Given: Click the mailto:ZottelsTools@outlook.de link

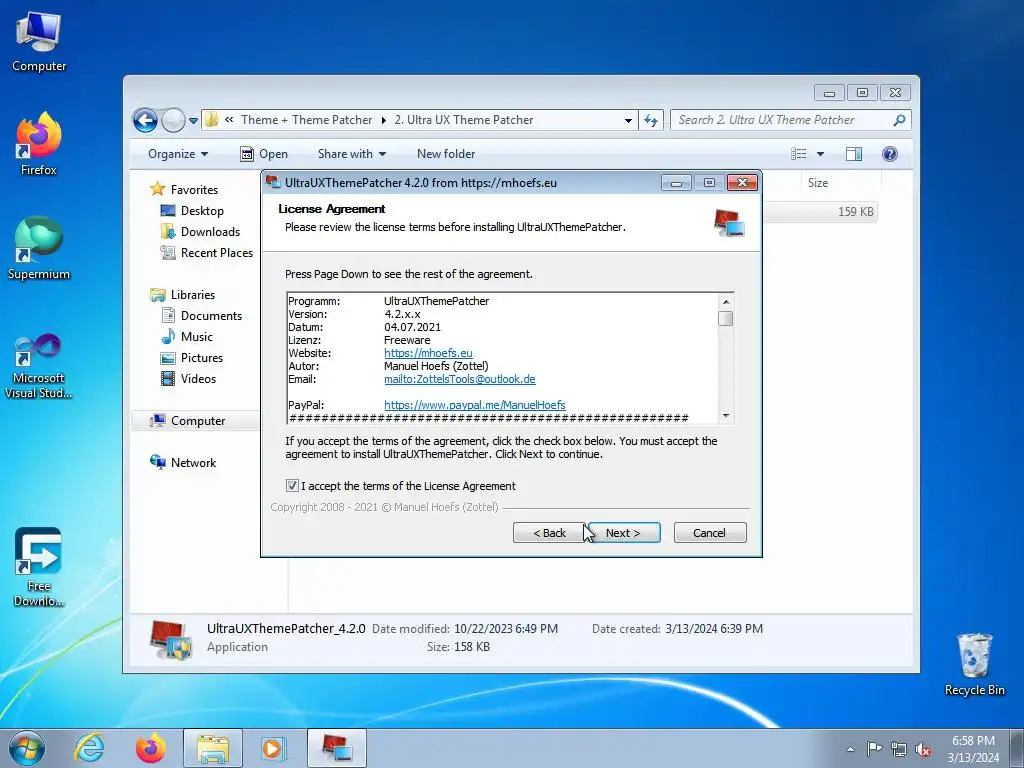Looking at the screenshot, I should tap(460, 379).
